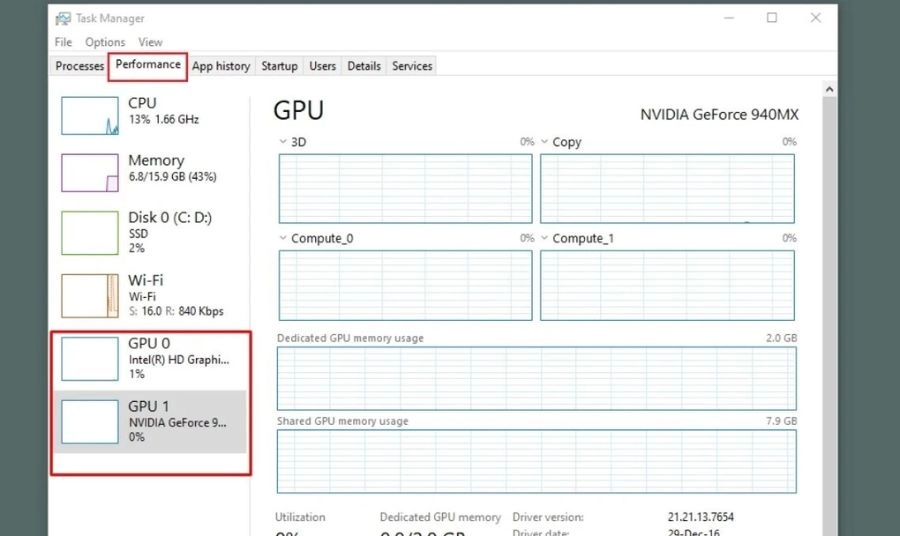Click driver version 21.21.13.7654 value

[701, 517]
